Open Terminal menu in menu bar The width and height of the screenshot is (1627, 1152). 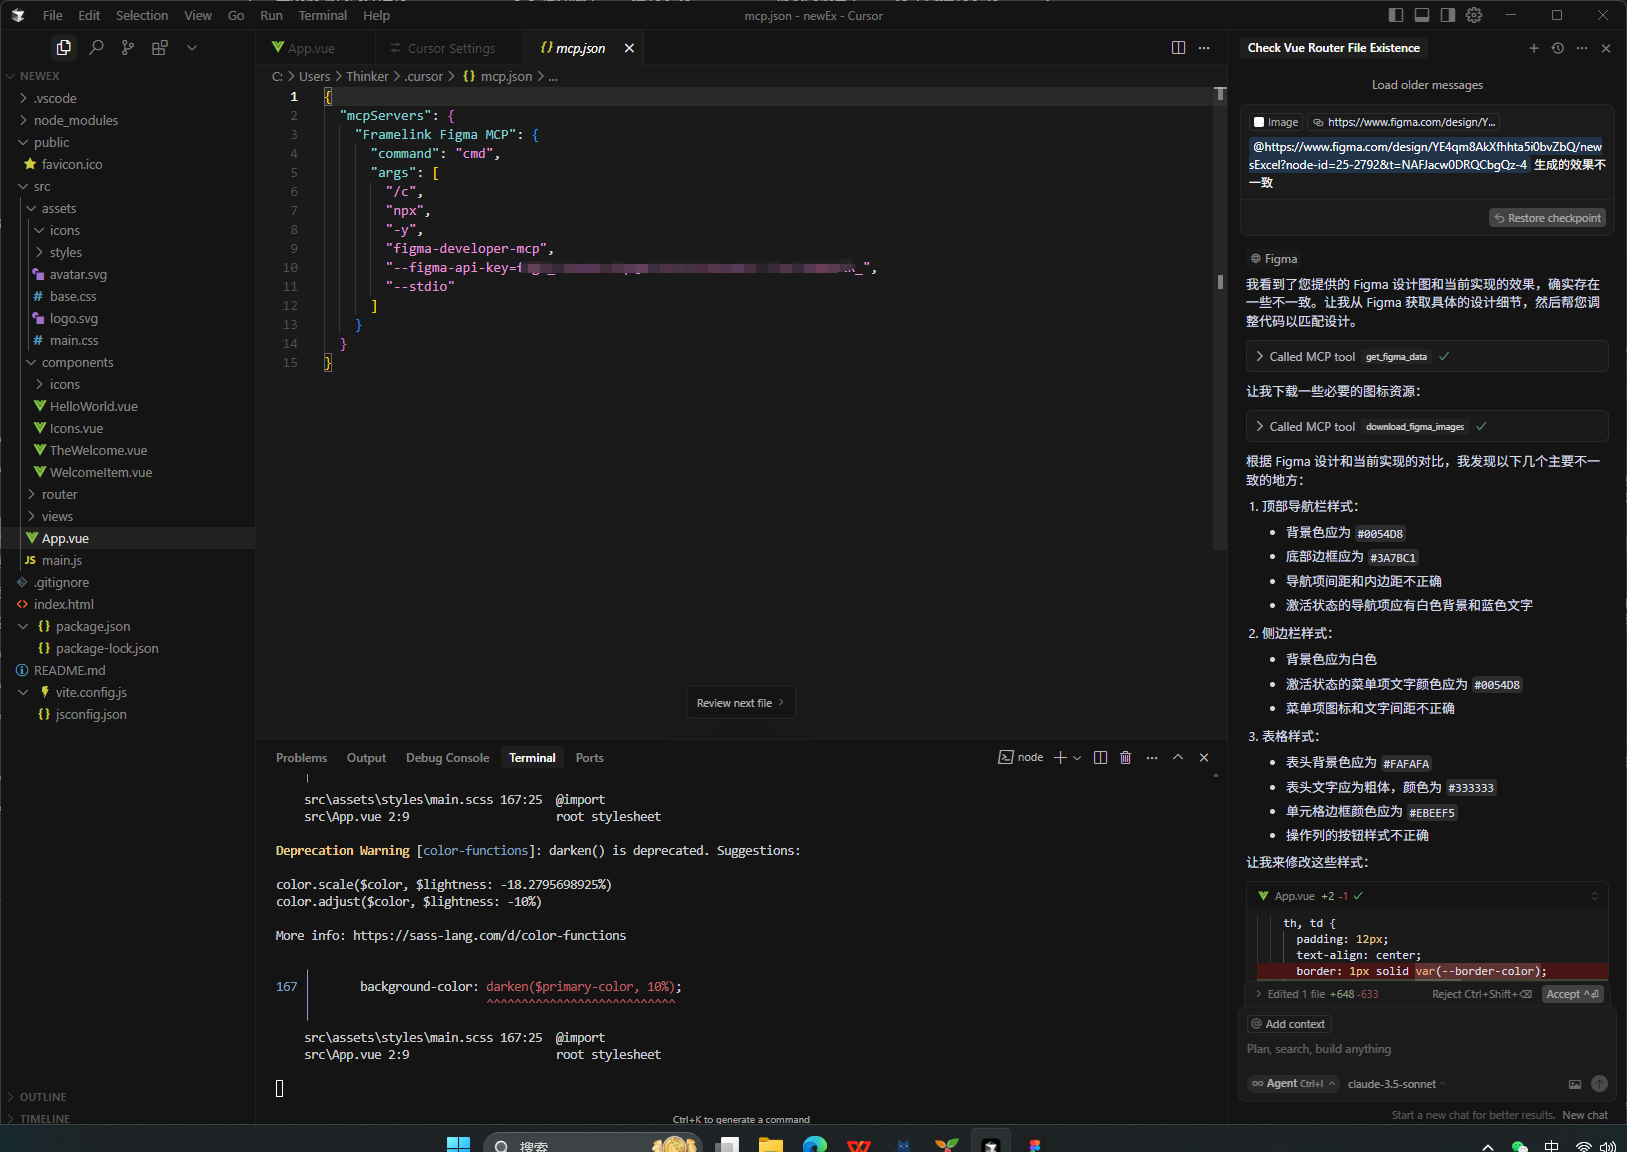[322, 15]
